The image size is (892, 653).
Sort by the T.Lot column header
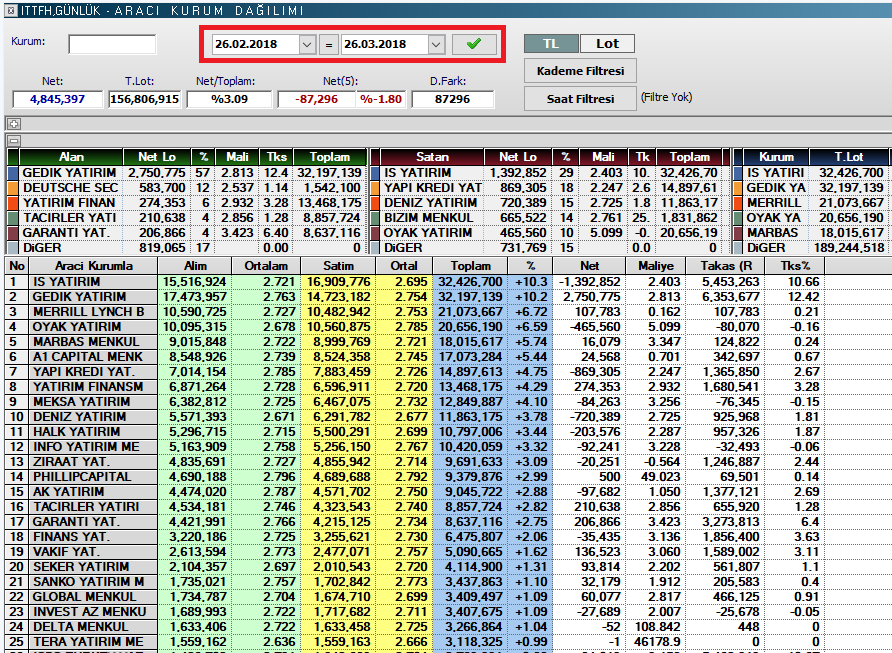848,157
